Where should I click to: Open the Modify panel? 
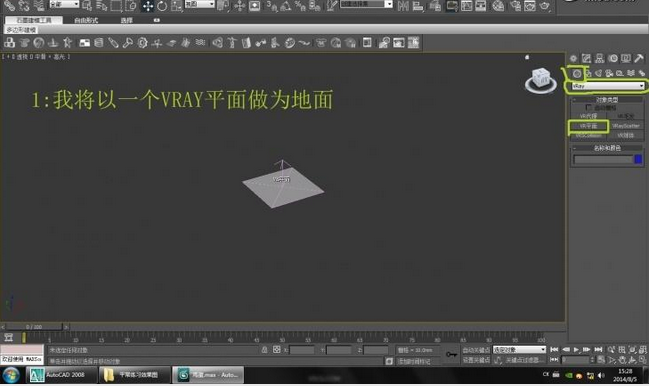tap(587, 58)
